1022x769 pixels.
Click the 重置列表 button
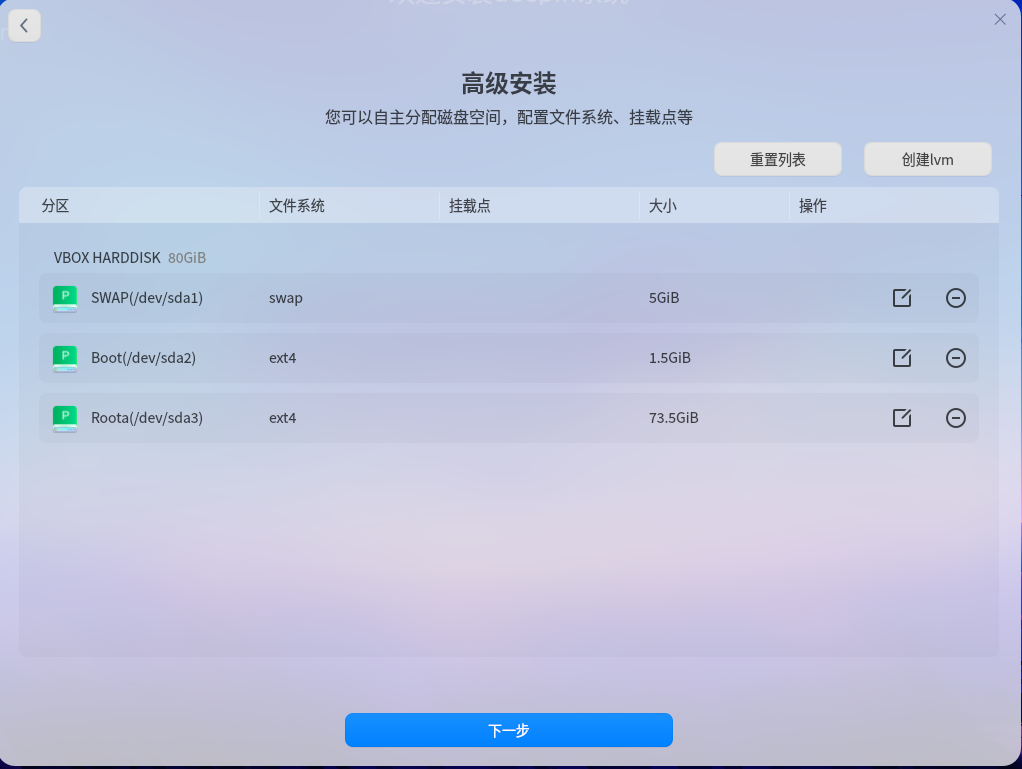tap(778, 159)
